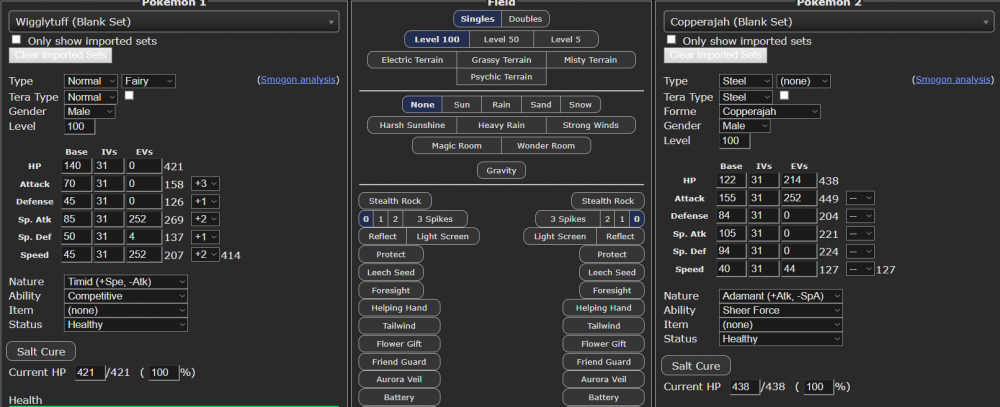
Task: Check Pokemon 2 'Only show imported sets'
Action: coord(671,40)
